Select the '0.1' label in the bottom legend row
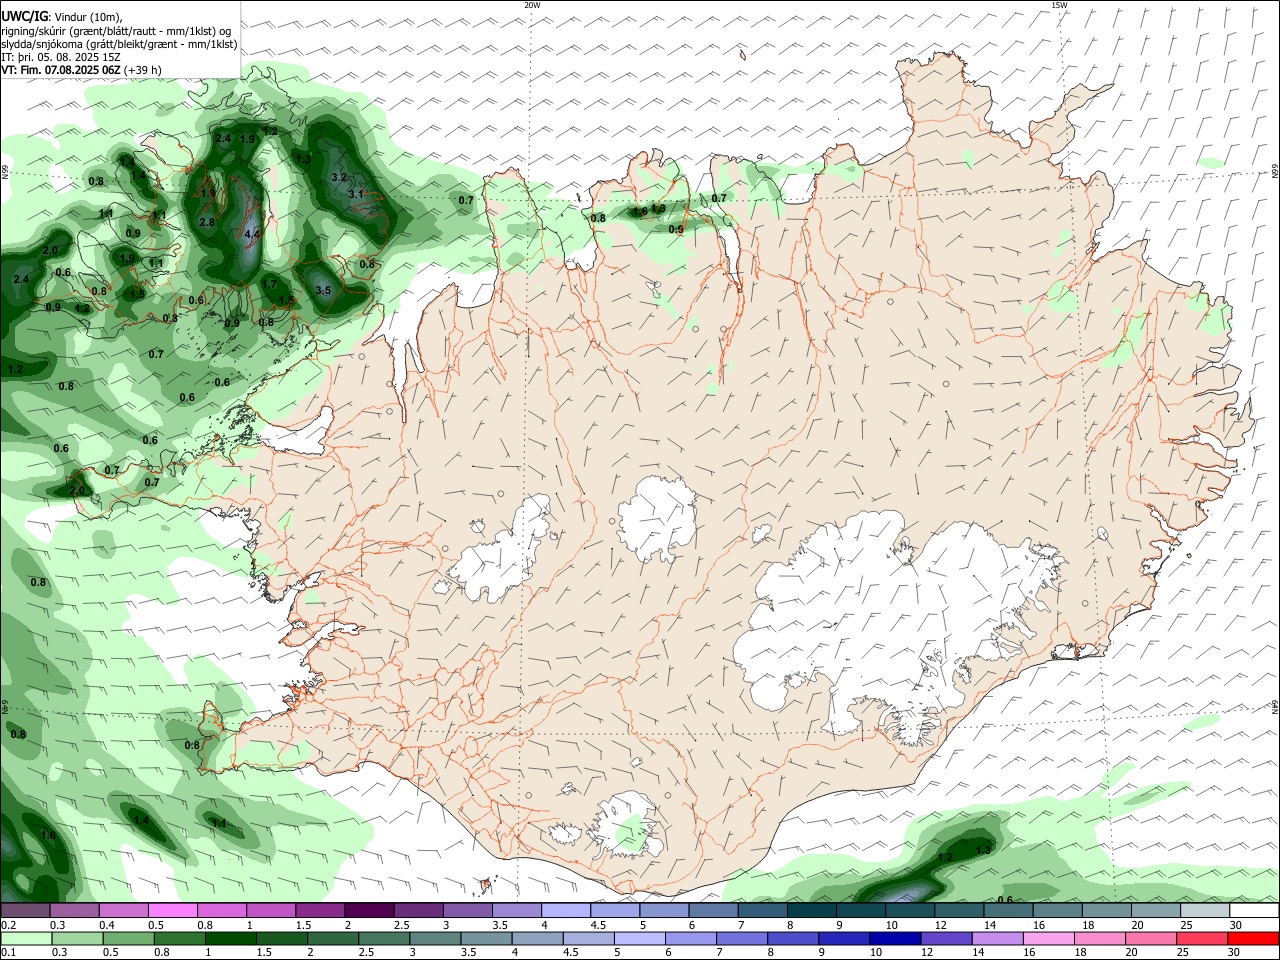This screenshot has height=960, width=1280. 8,953
